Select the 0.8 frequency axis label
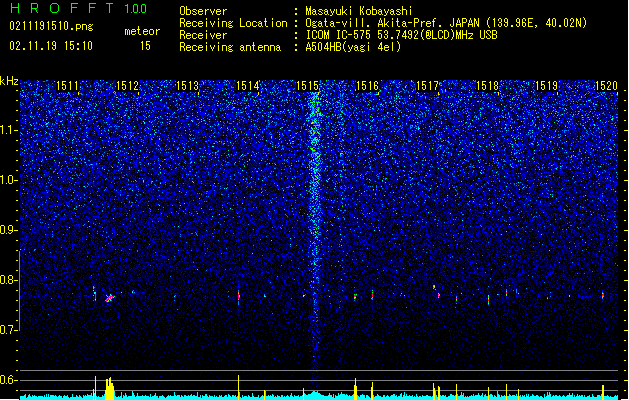 pyautogui.click(x=9, y=280)
